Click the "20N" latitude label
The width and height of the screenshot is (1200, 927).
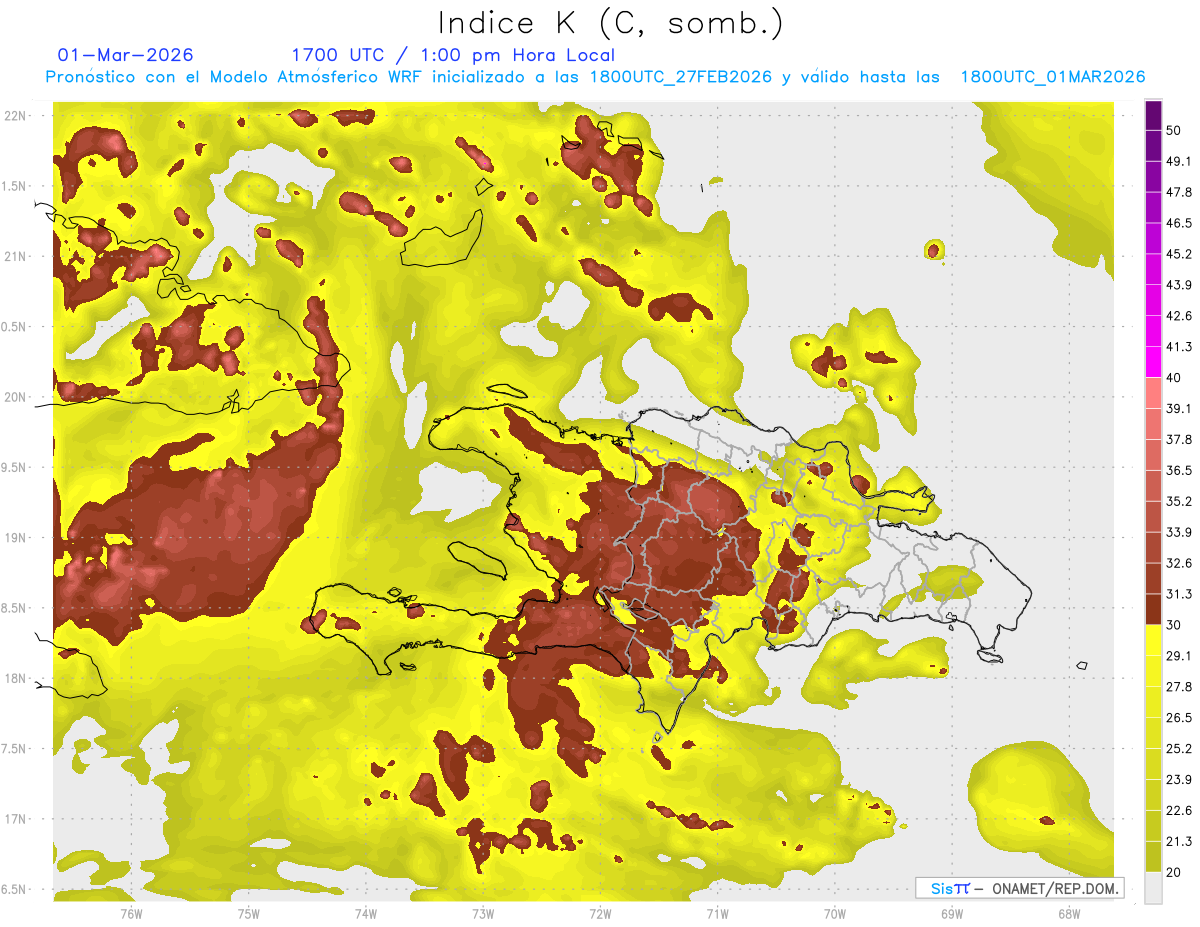tap(16, 398)
